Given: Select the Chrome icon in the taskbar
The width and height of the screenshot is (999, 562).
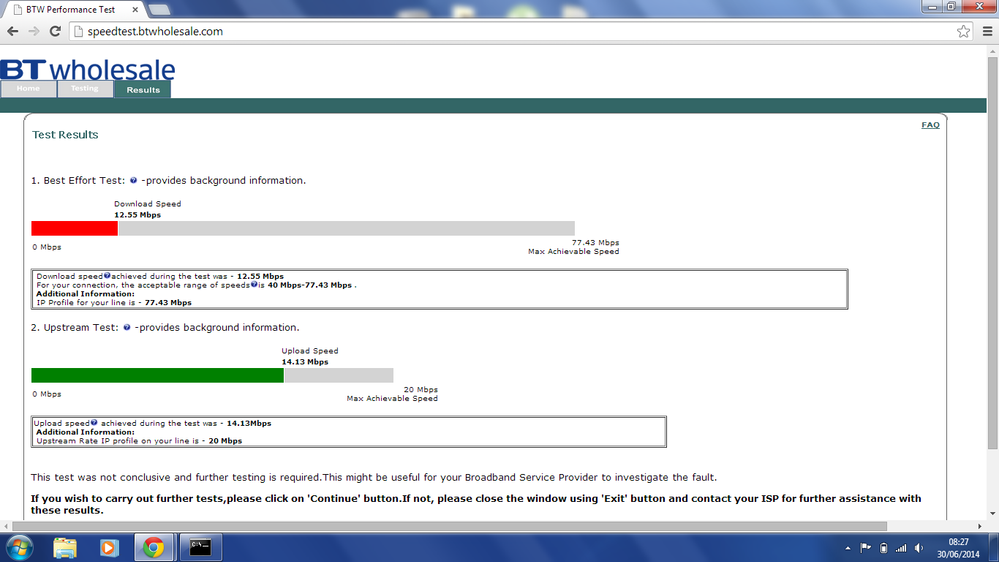Looking at the screenshot, I should point(153,547).
